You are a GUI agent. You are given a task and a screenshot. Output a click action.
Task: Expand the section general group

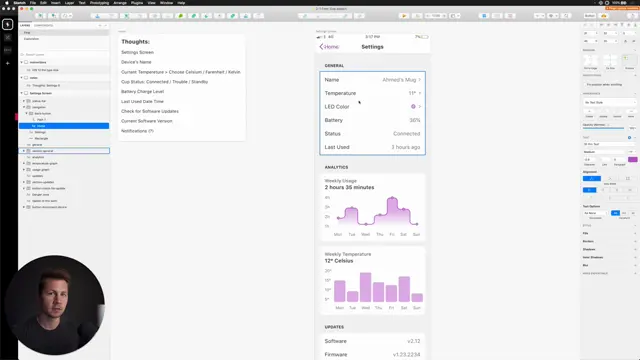pos(24,151)
